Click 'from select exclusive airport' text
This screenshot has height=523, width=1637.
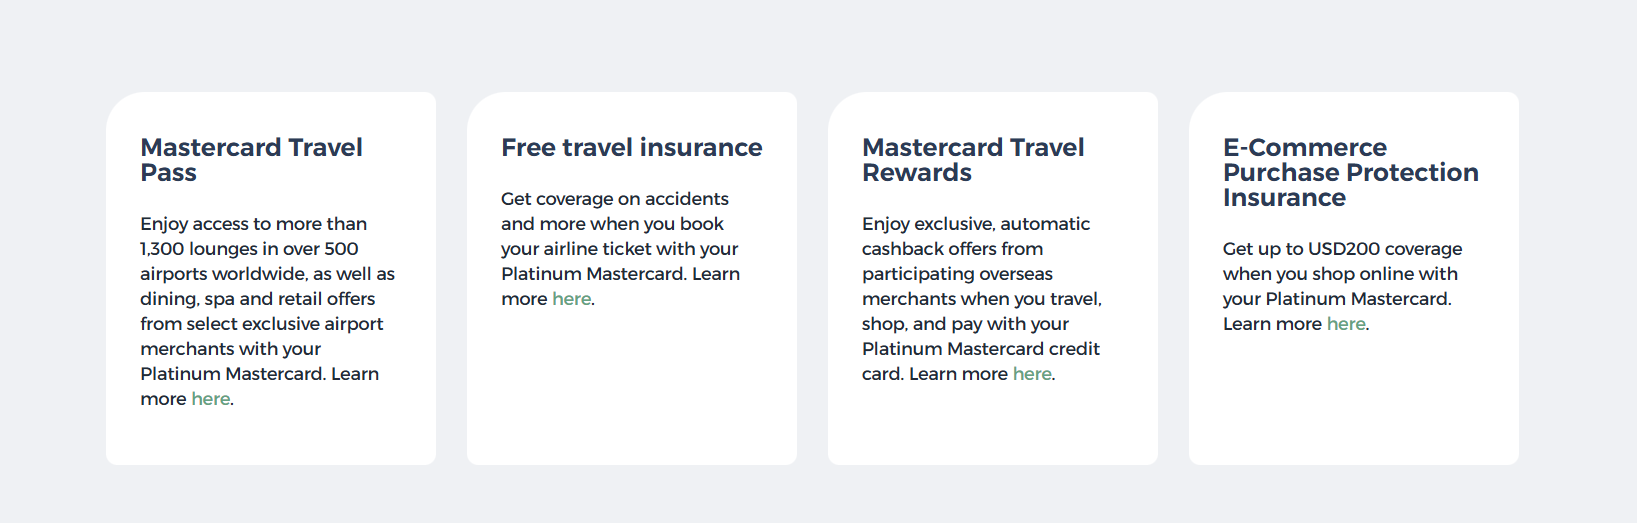point(261,324)
